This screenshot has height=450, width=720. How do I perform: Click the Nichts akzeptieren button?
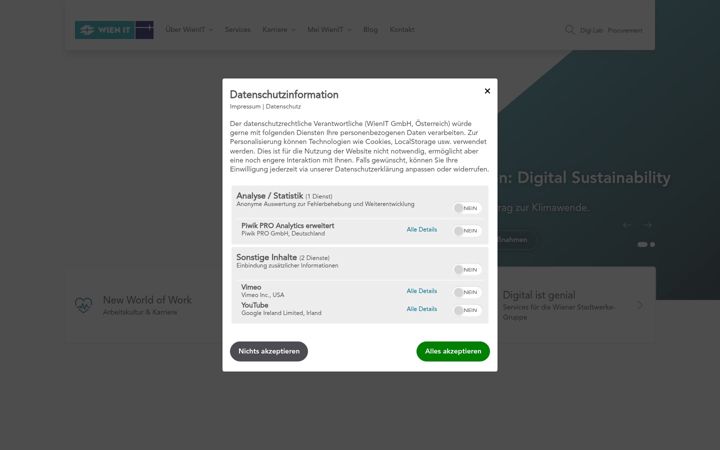tap(269, 351)
